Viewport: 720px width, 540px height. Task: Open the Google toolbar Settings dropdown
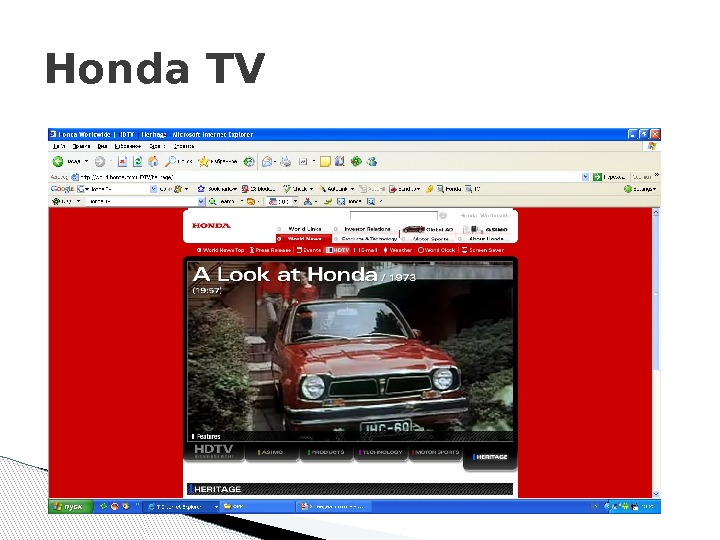pyautogui.click(x=640, y=189)
